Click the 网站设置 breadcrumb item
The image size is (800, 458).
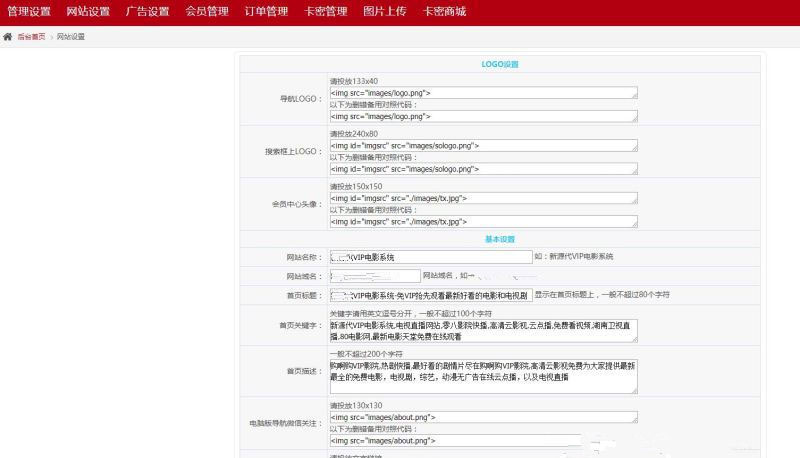pos(71,36)
